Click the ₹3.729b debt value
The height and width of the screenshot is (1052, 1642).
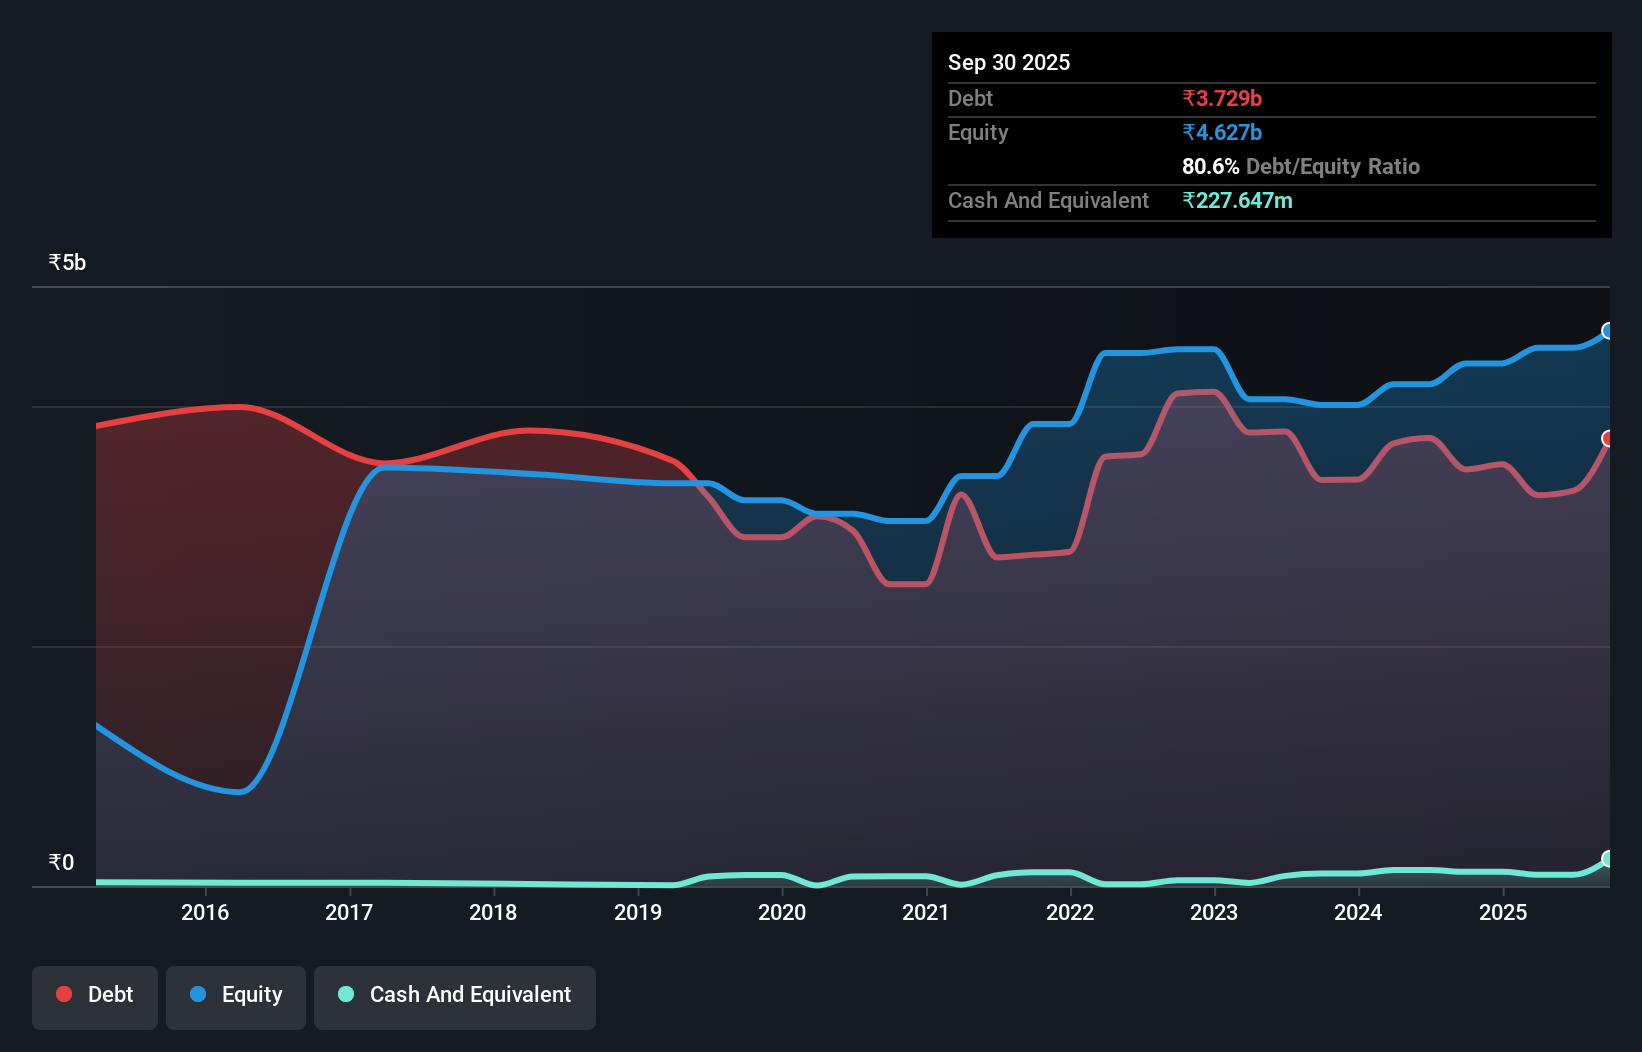click(x=1222, y=98)
